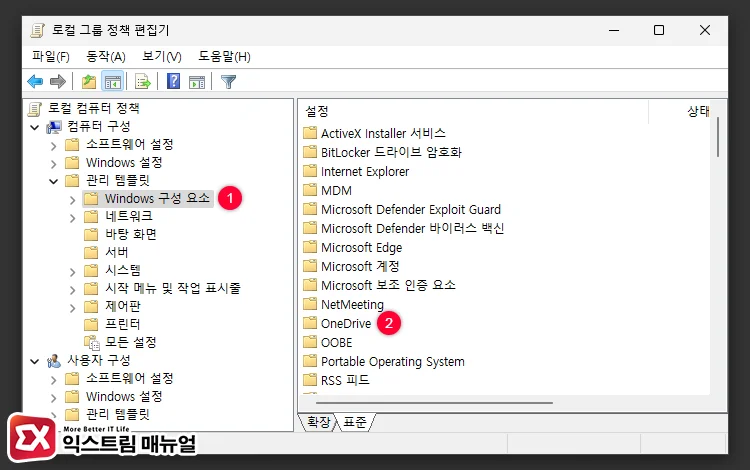750x470 pixels.
Task: Expand 시작 메뉴 및 작업 표시줄 node
Action: [72, 290]
